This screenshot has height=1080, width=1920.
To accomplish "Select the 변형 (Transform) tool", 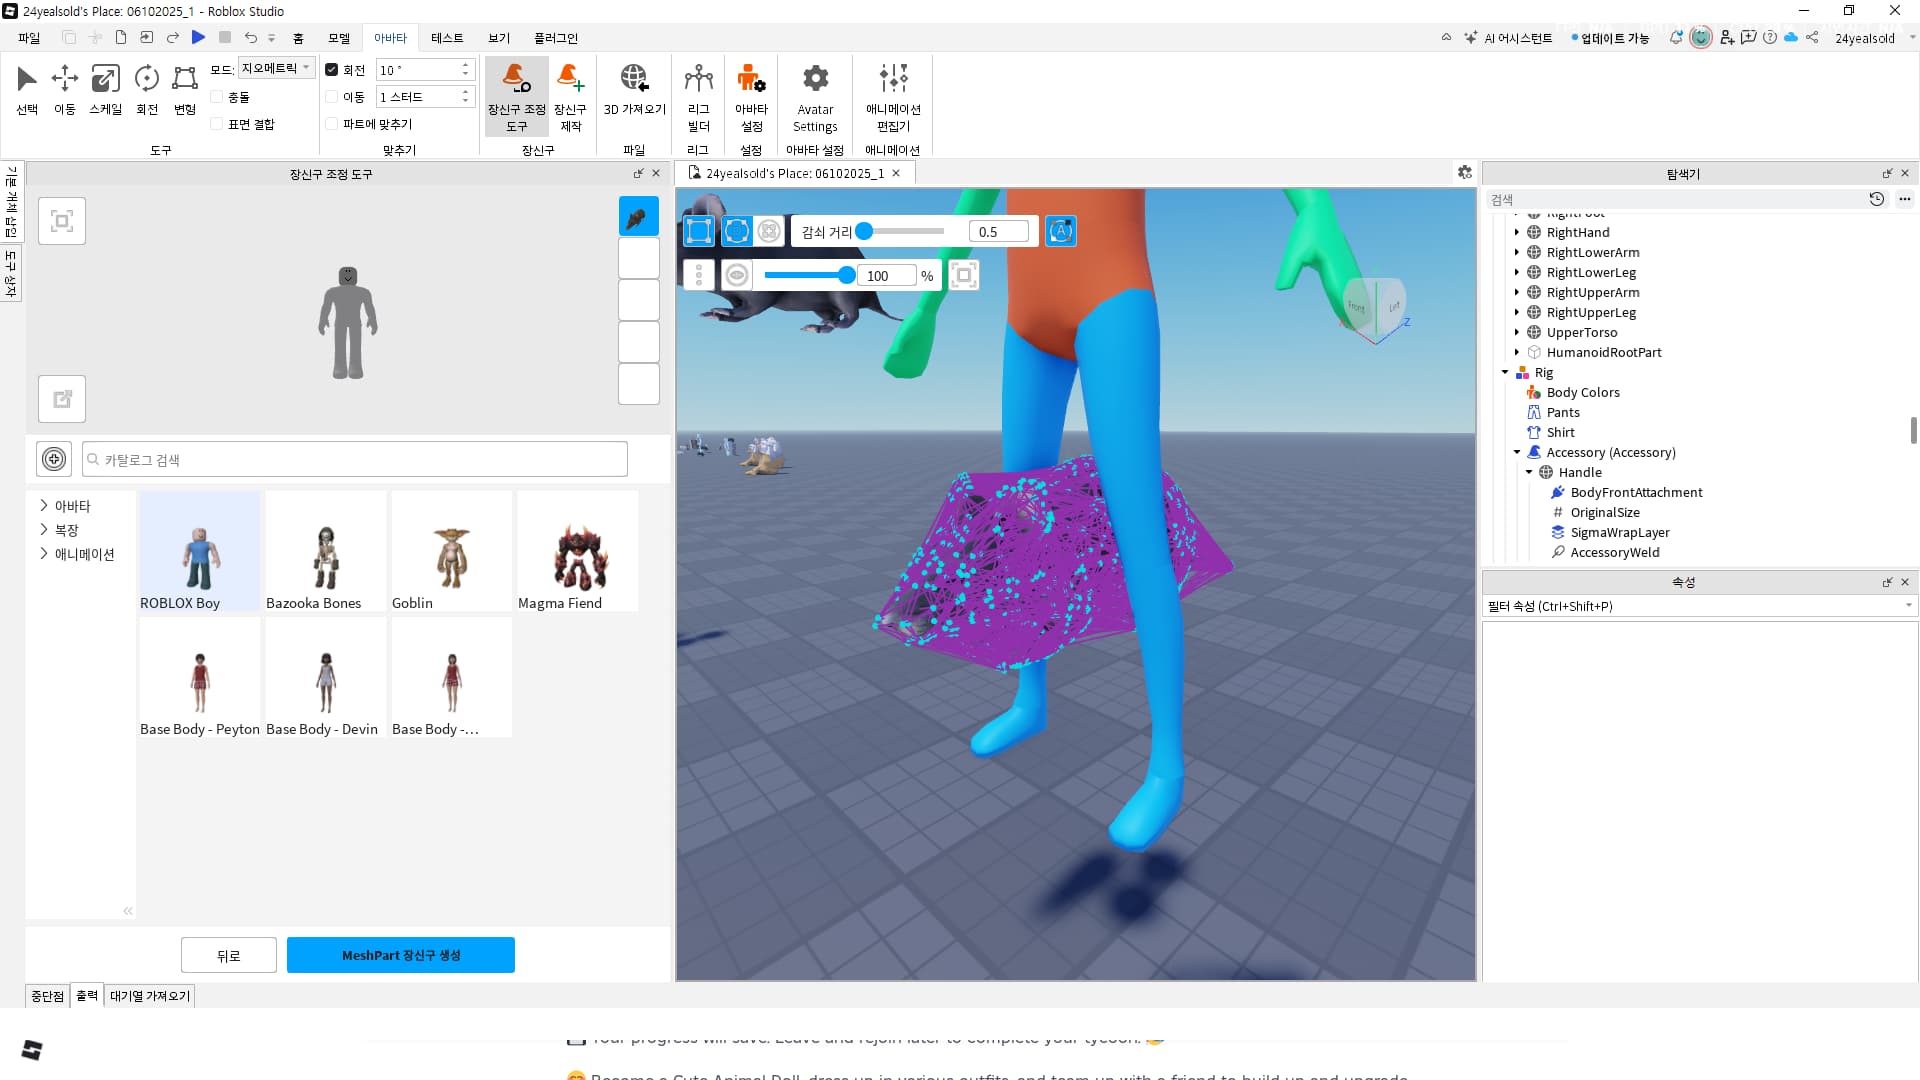I will (x=185, y=90).
